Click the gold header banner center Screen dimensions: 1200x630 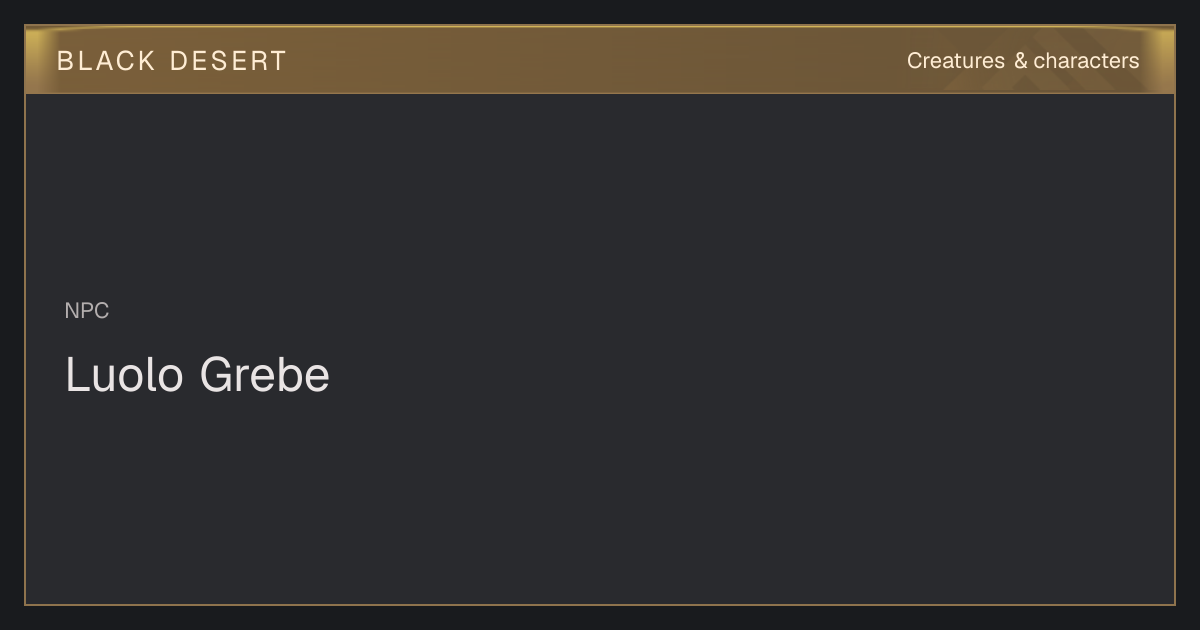[x=600, y=60]
